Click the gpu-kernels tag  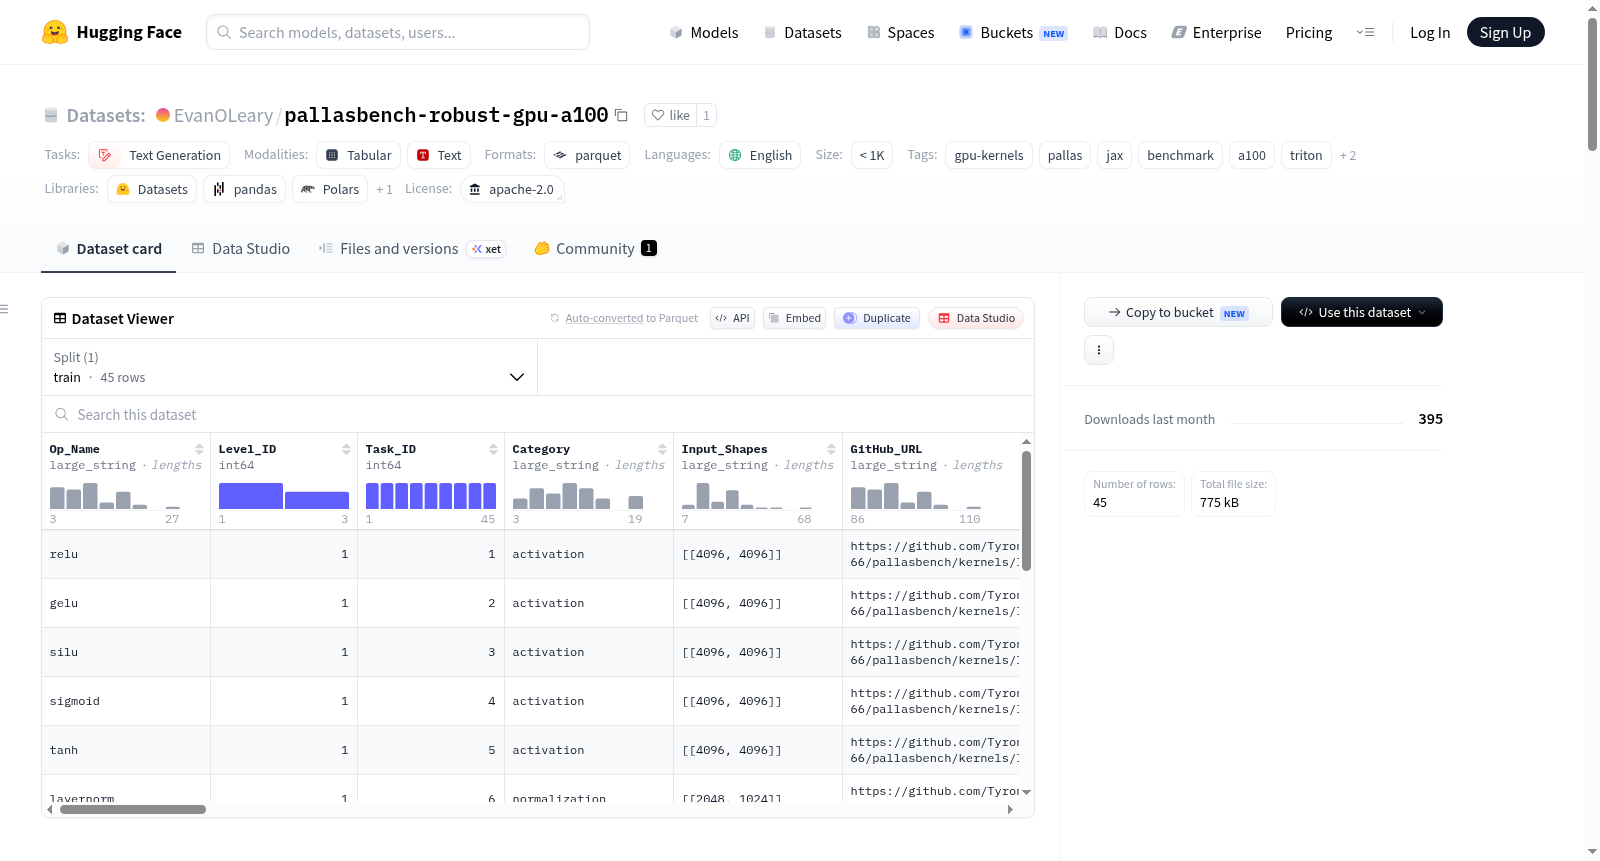point(989,155)
